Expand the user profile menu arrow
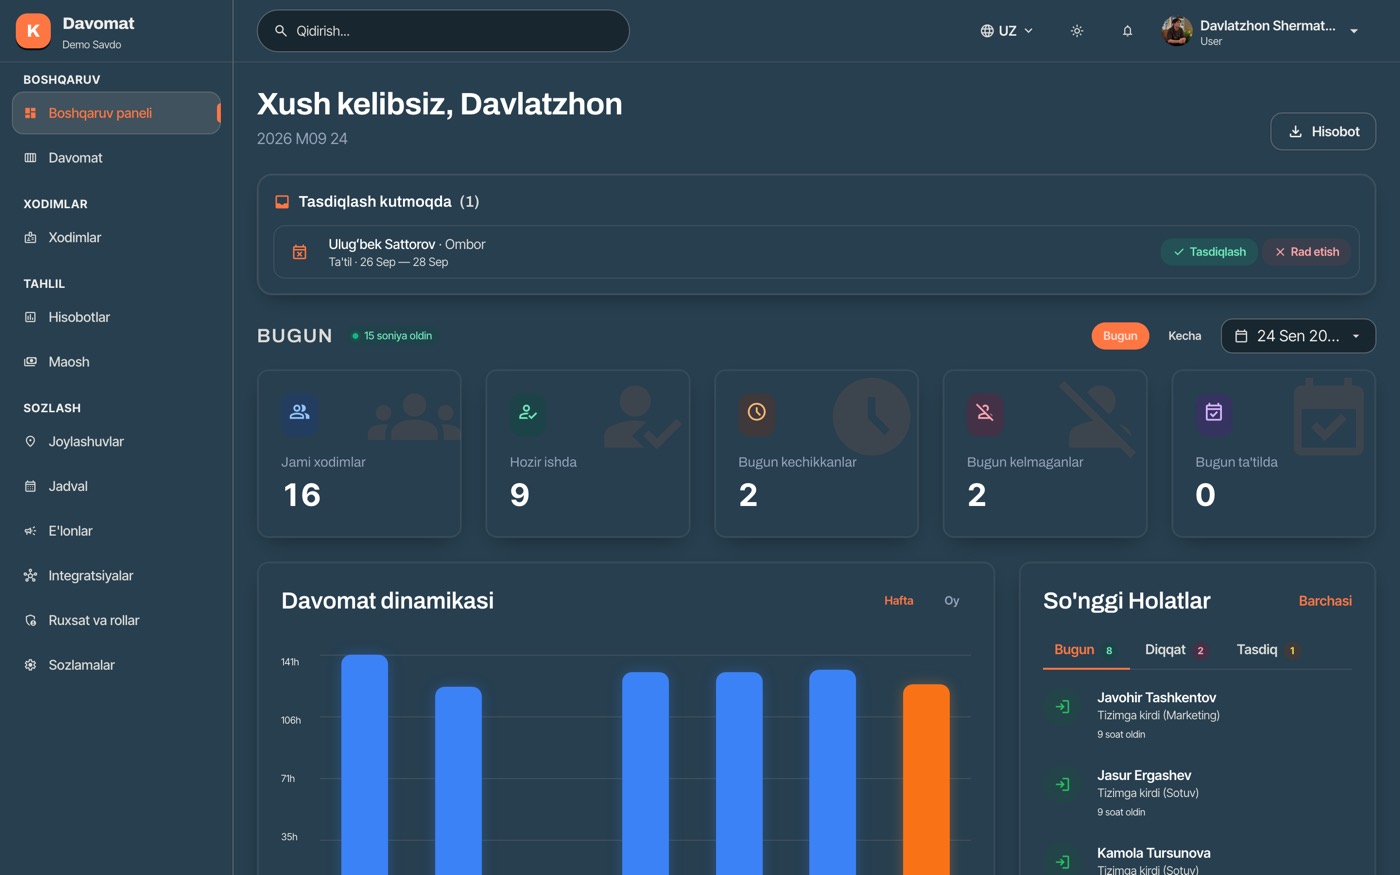The image size is (1400, 875). click(x=1354, y=31)
